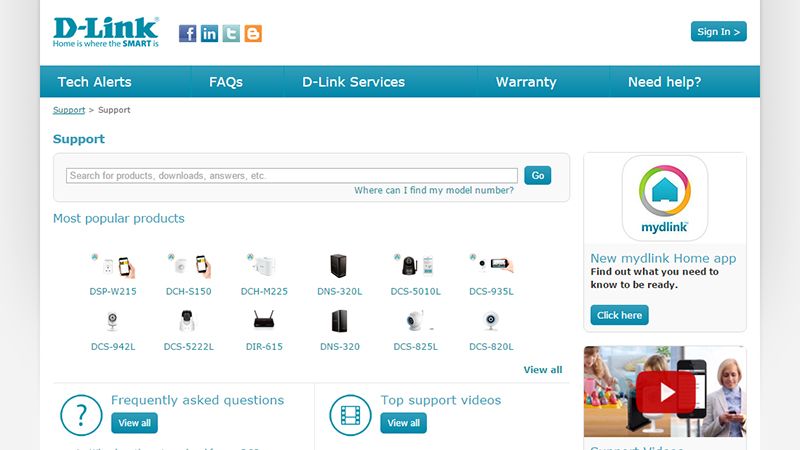
Task: Click the Sign In button
Action: click(718, 31)
